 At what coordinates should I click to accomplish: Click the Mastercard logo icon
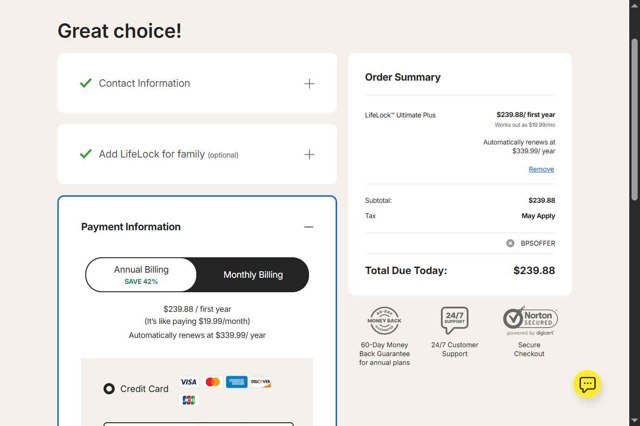pyautogui.click(x=212, y=382)
